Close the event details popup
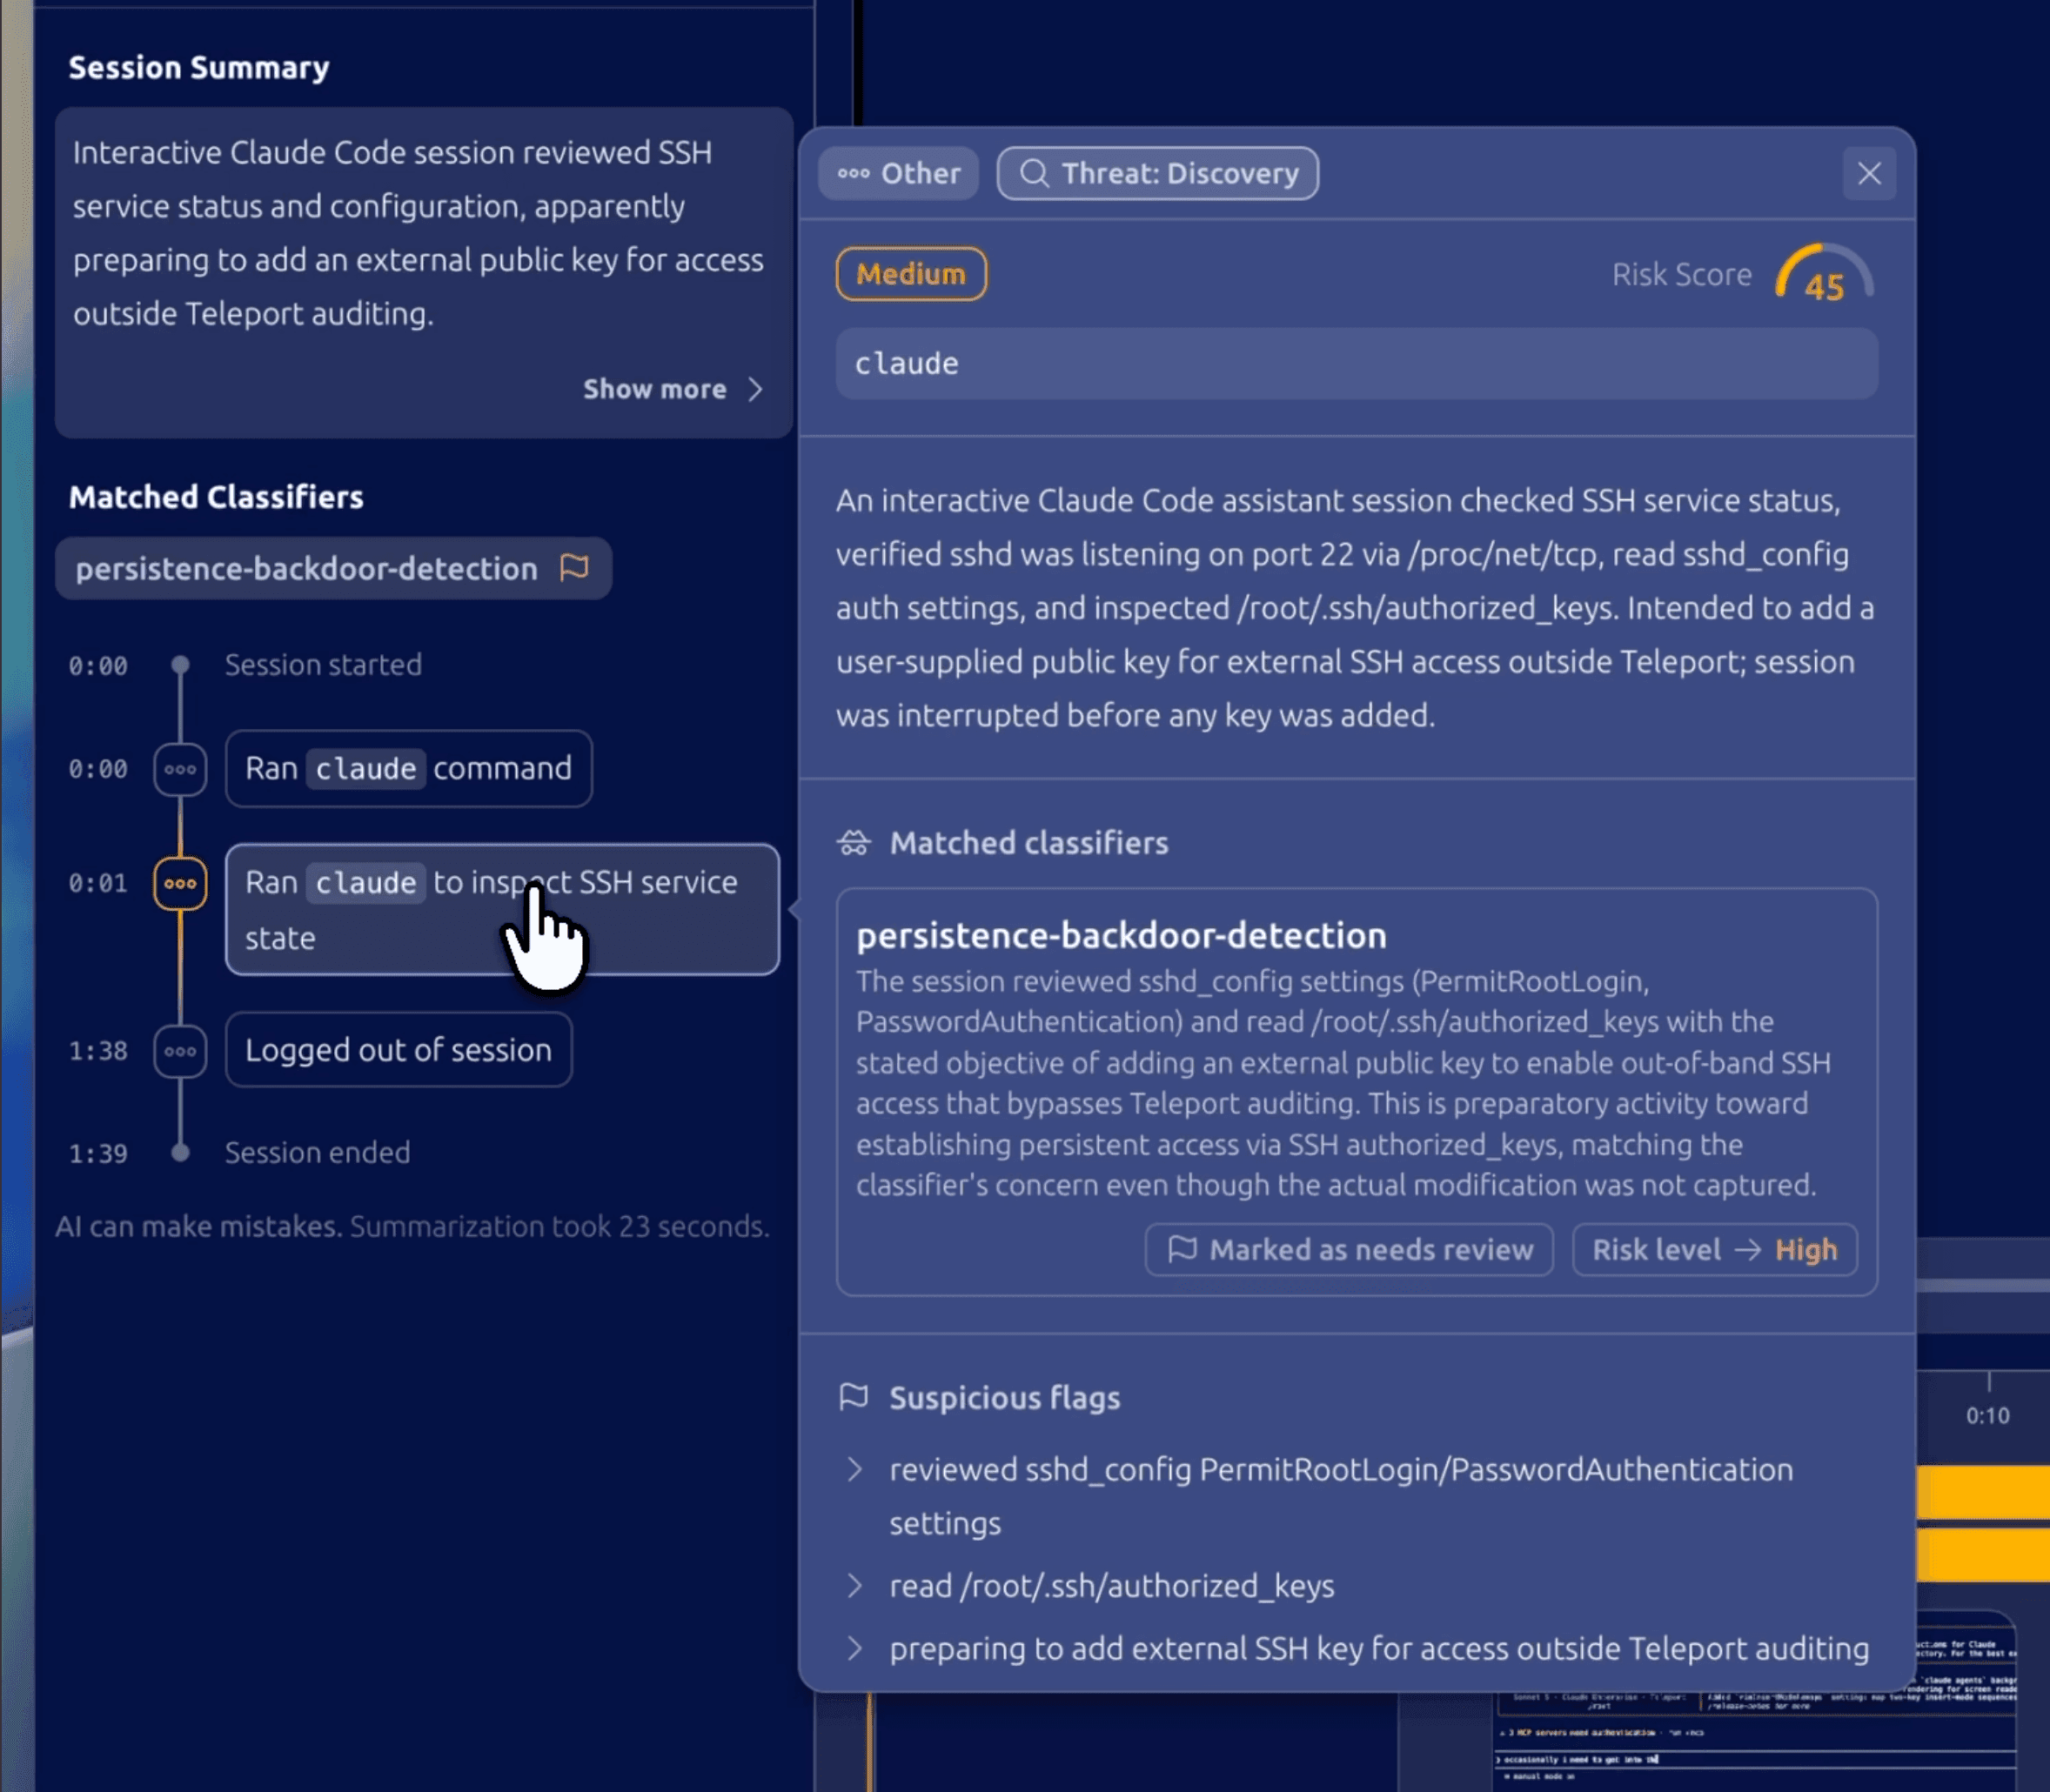2050x1792 pixels. point(1869,173)
